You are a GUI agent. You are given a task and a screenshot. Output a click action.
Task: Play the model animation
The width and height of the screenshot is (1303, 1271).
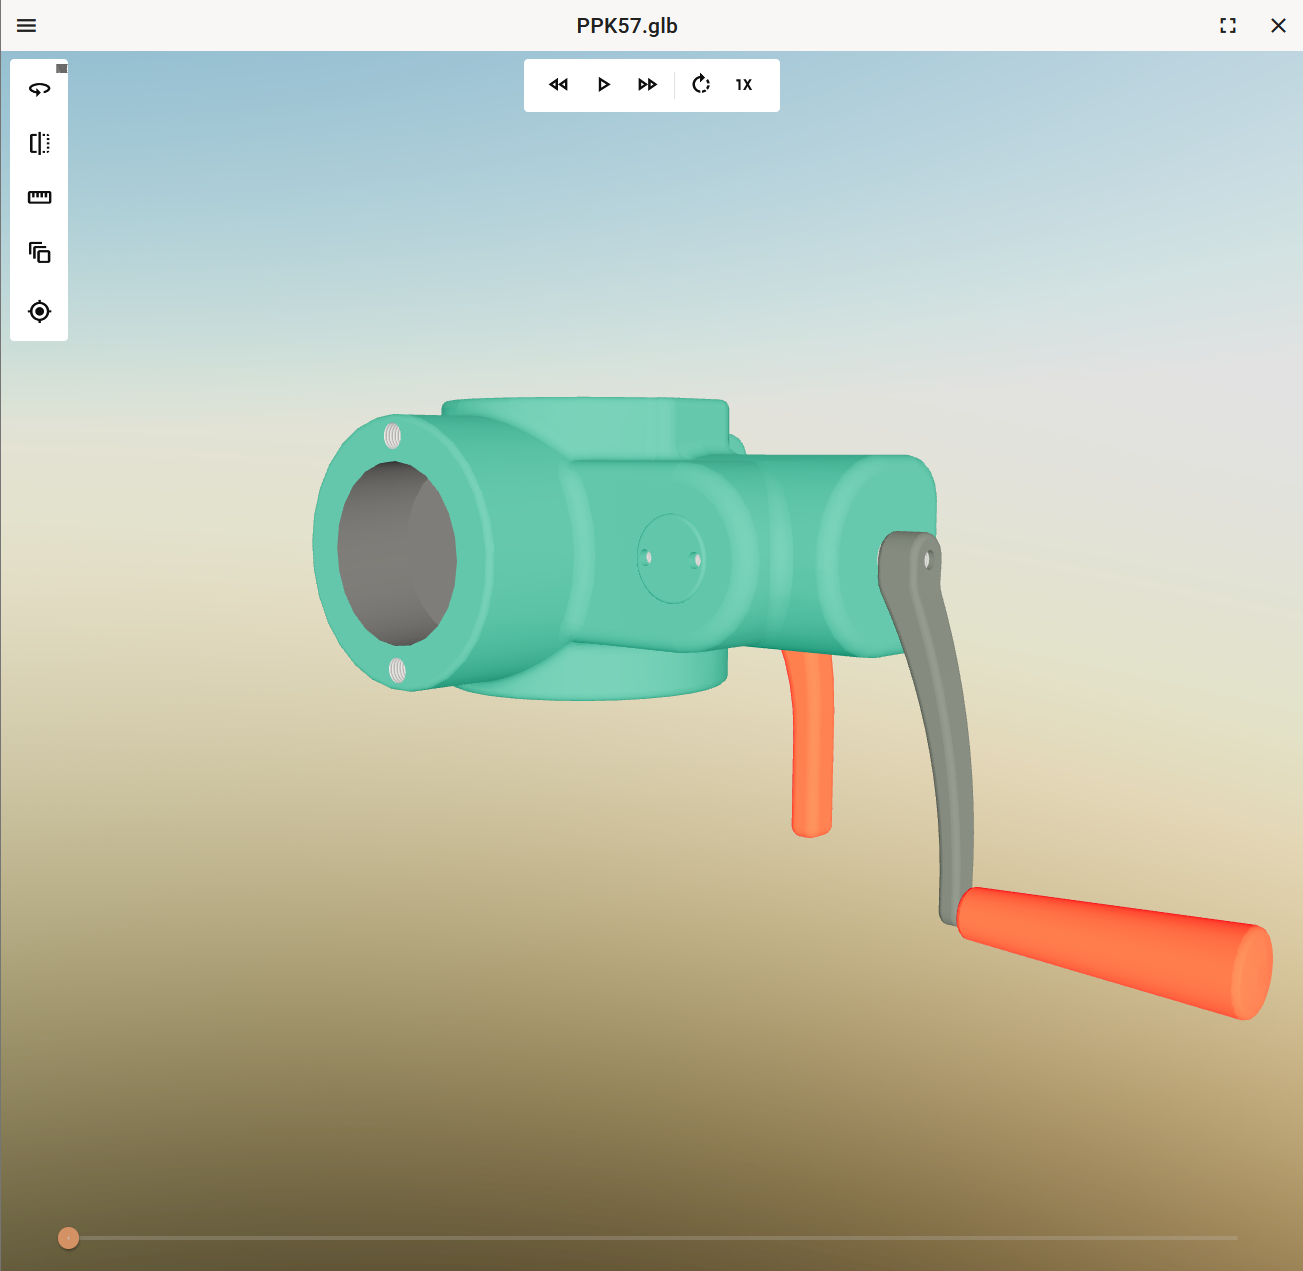point(603,85)
